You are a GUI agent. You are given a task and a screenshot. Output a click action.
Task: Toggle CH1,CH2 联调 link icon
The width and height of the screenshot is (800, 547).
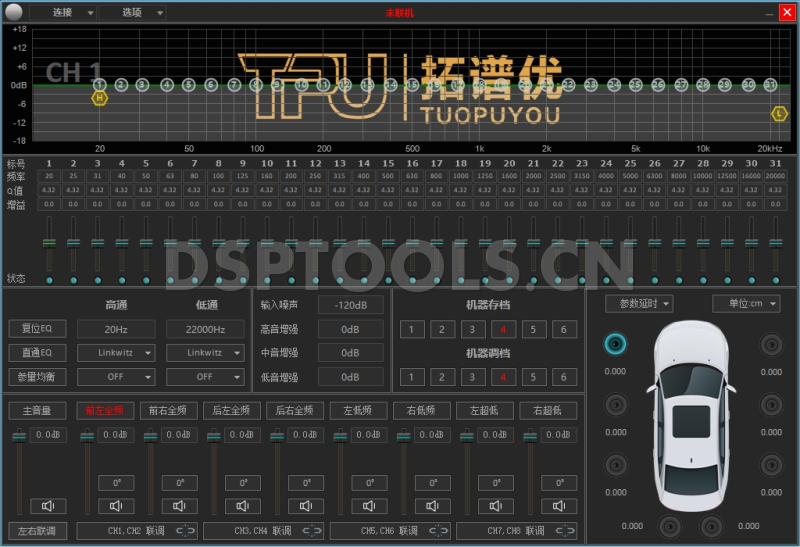185,531
